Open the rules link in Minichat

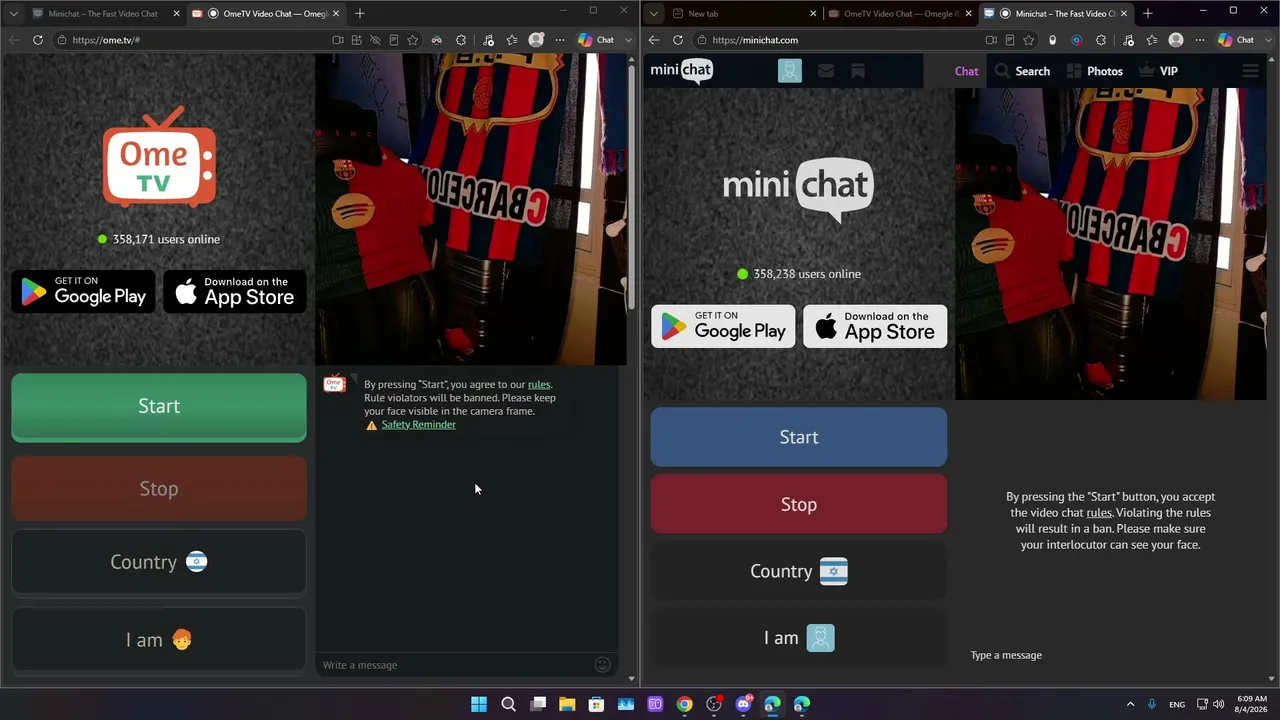pos(1099,513)
